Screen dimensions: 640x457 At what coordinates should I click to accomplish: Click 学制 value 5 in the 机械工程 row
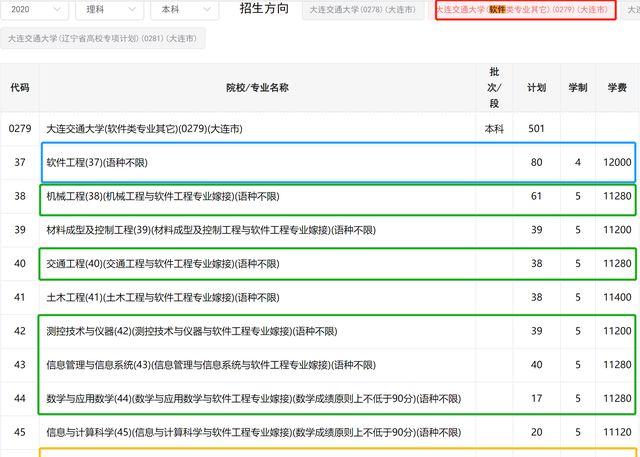point(578,196)
